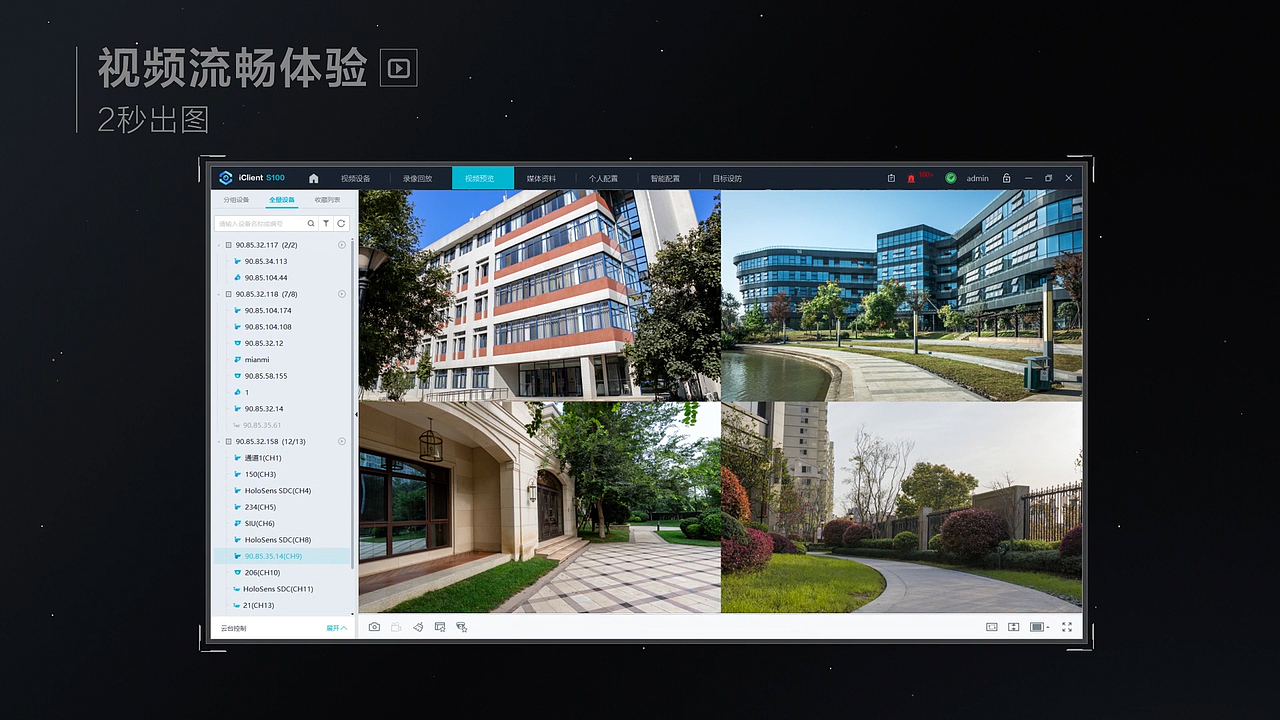
Task: Collapse the 90.85.32.158 device group
Action: click(219, 441)
